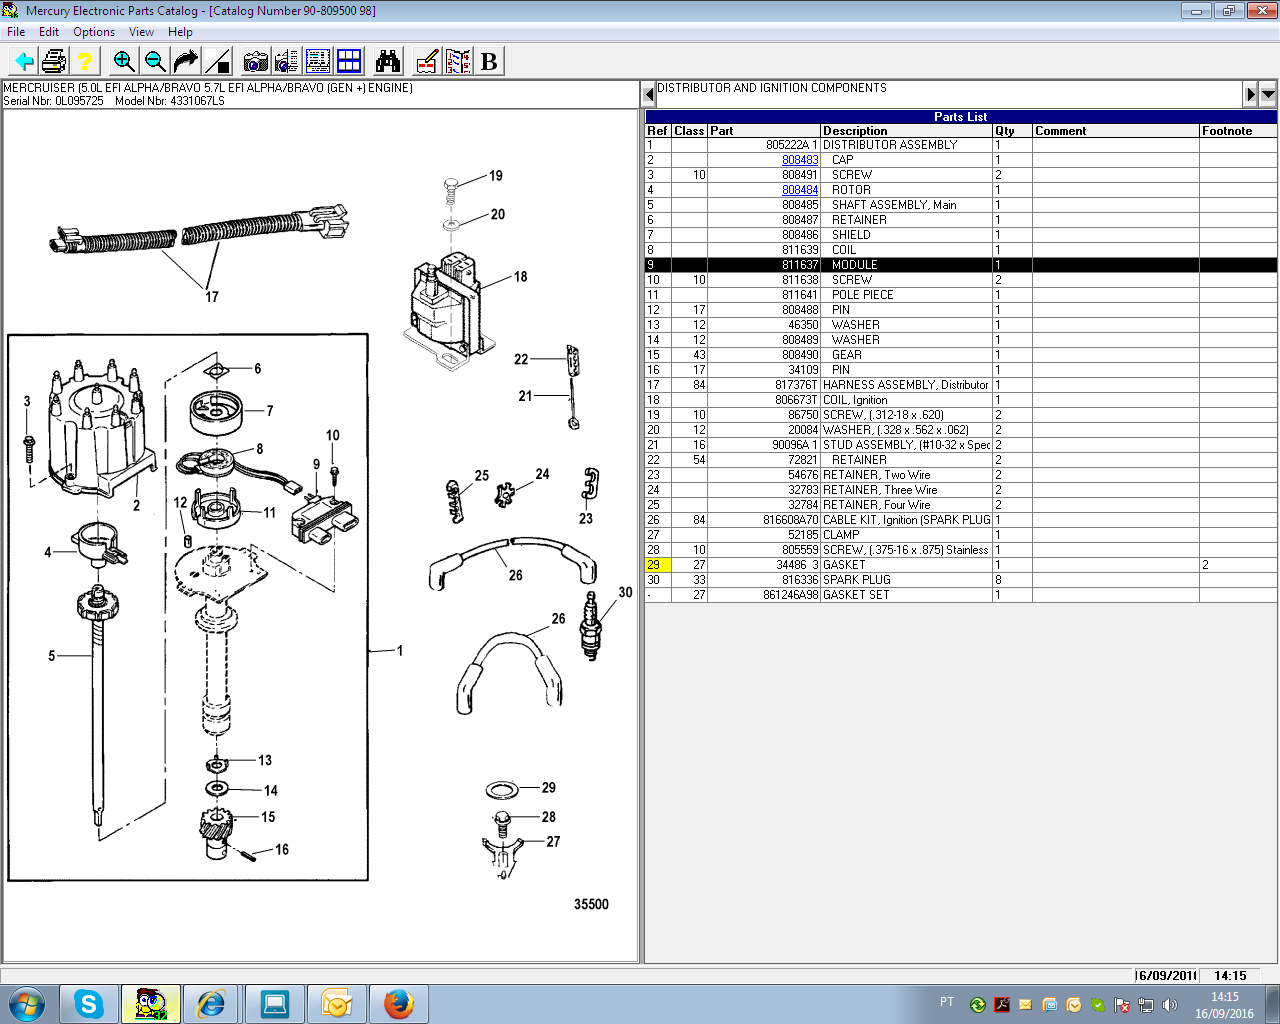This screenshot has height=1024, width=1280.
Task: Click the Part column header
Action: (x=764, y=131)
